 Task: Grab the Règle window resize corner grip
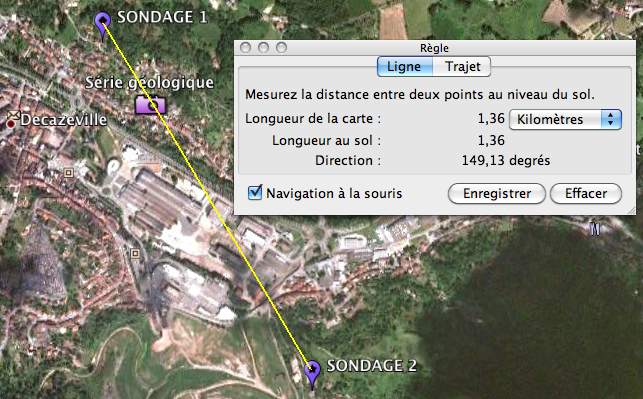pyautogui.click(x=631, y=210)
